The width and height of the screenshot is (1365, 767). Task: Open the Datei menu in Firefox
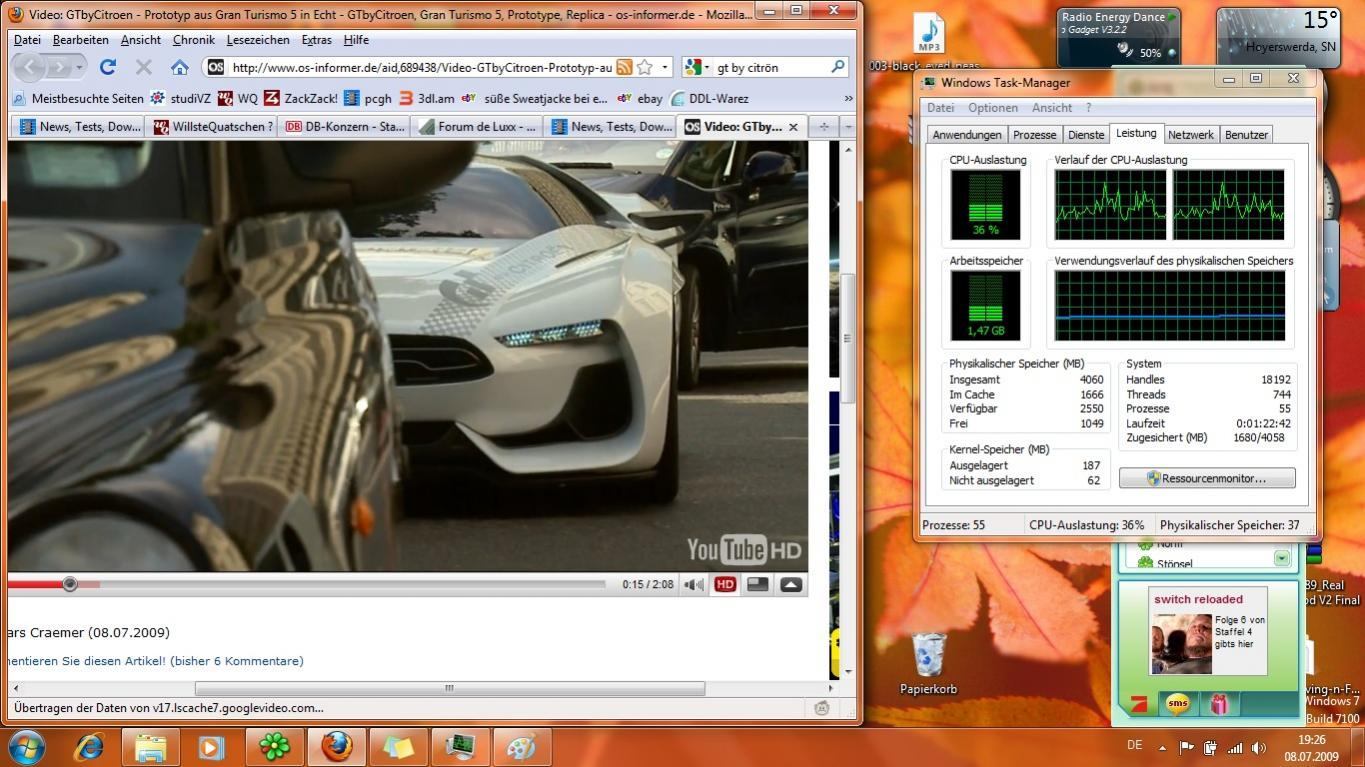click(27, 40)
